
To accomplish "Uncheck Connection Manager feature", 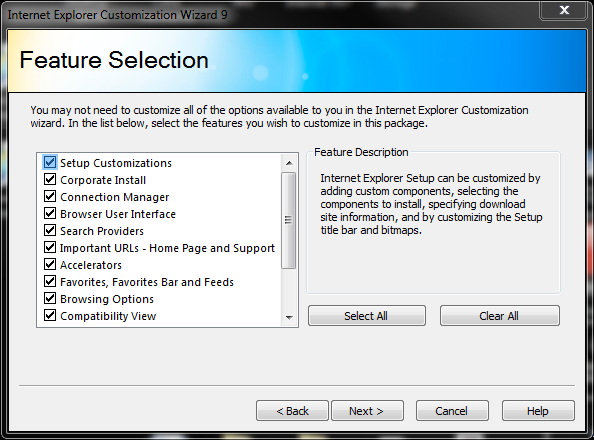I will click(50, 196).
